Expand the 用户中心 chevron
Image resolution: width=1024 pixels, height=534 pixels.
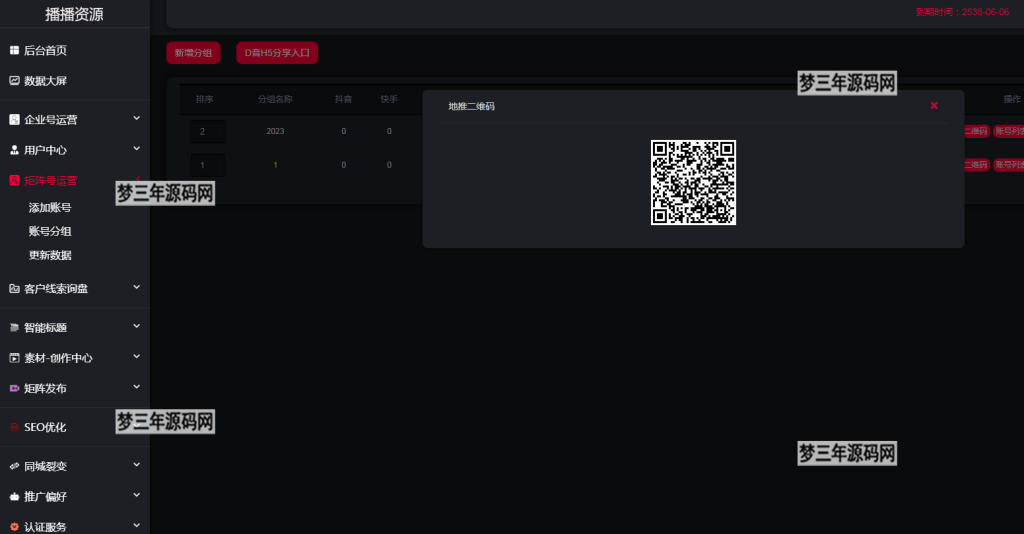coord(136,149)
